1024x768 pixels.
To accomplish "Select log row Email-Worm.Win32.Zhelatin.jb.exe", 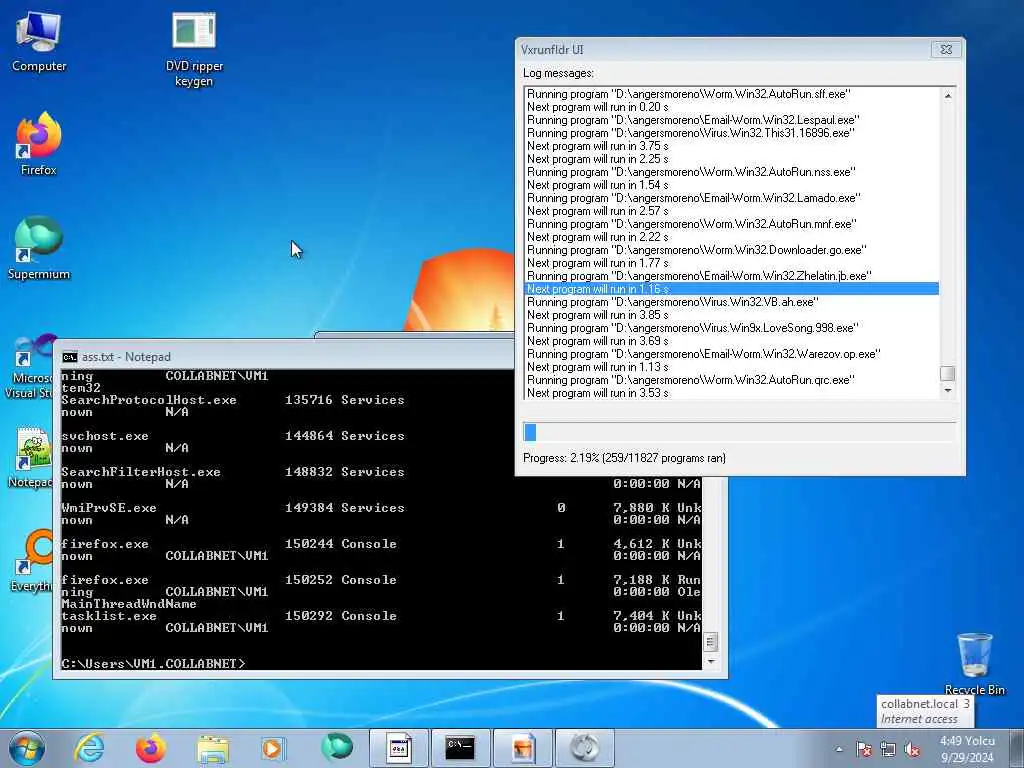I will click(x=732, y=276).
